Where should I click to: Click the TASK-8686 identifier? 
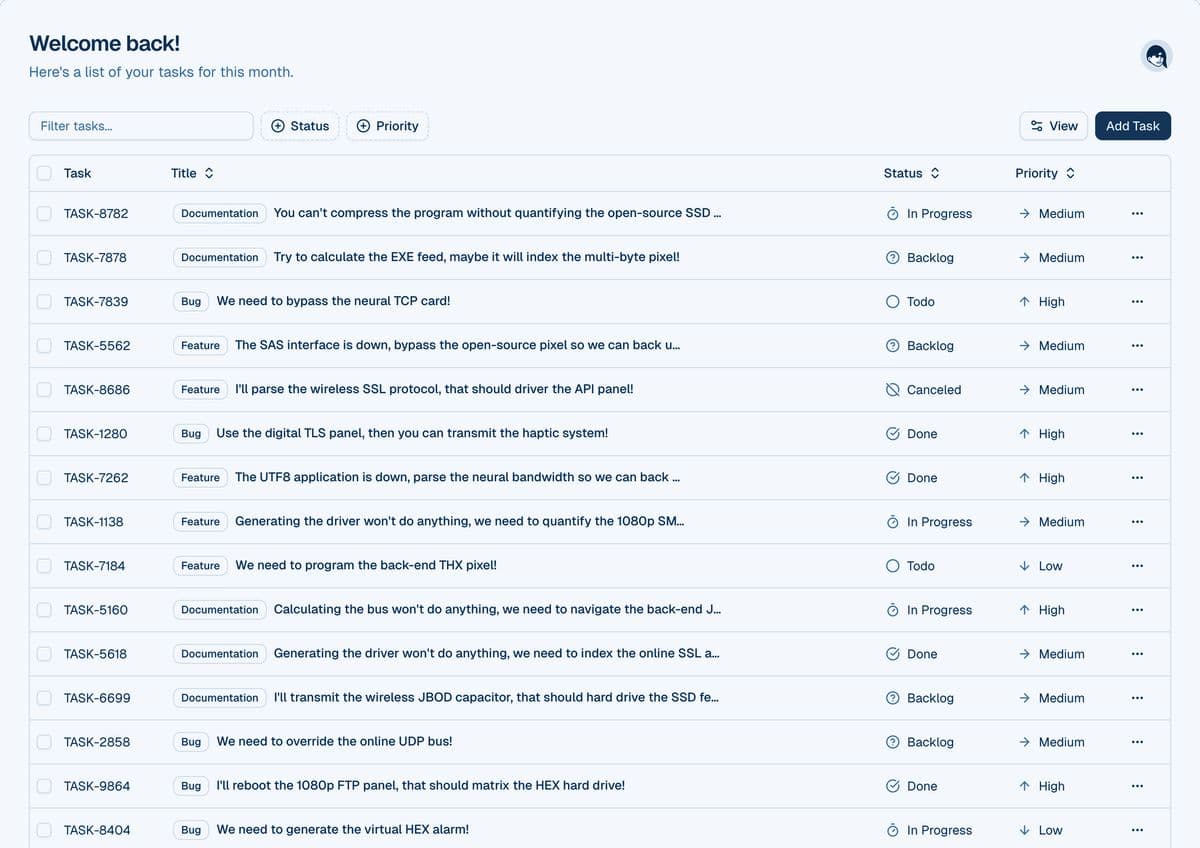coord(97,389)
